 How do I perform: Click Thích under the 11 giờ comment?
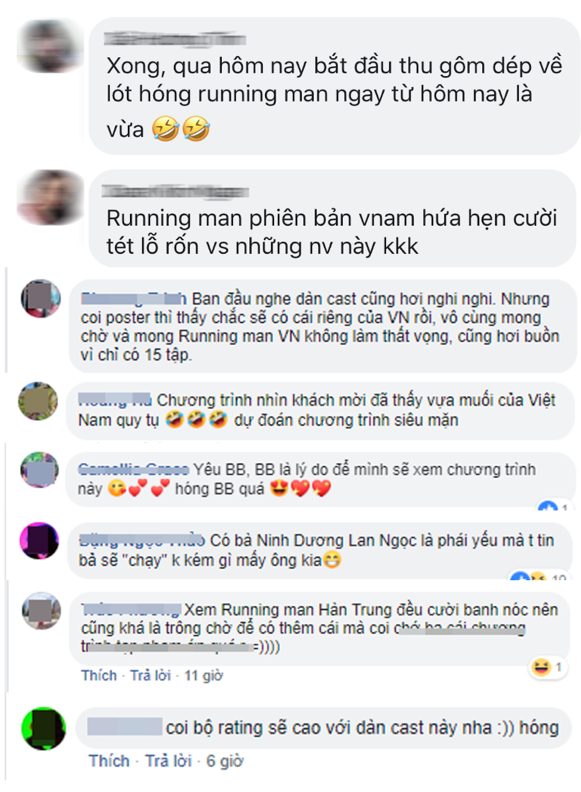[x=99, y=675]
